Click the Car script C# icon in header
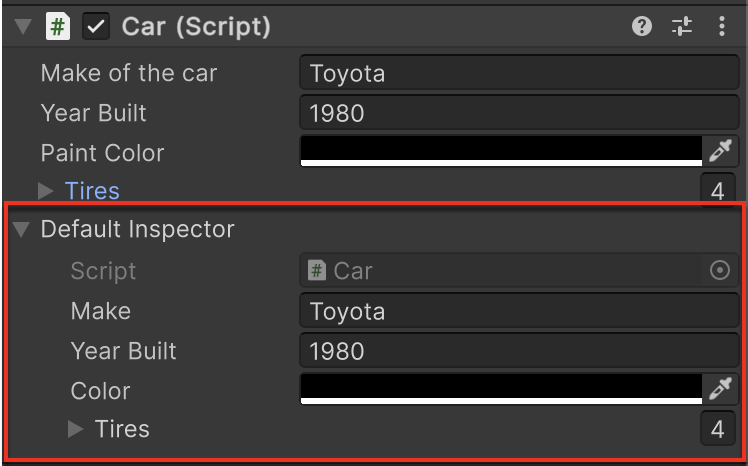The height and width of the screenshot is (466, 748). pyautogui.click(x=59, y=27)
